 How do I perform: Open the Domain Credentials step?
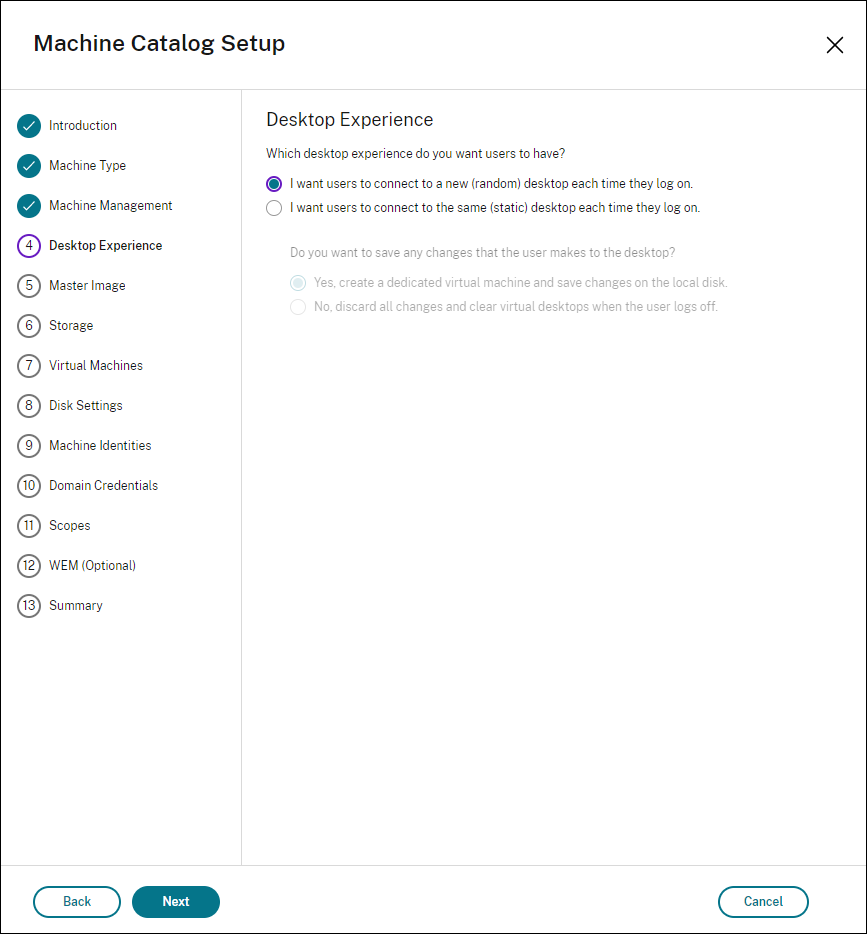104,485
